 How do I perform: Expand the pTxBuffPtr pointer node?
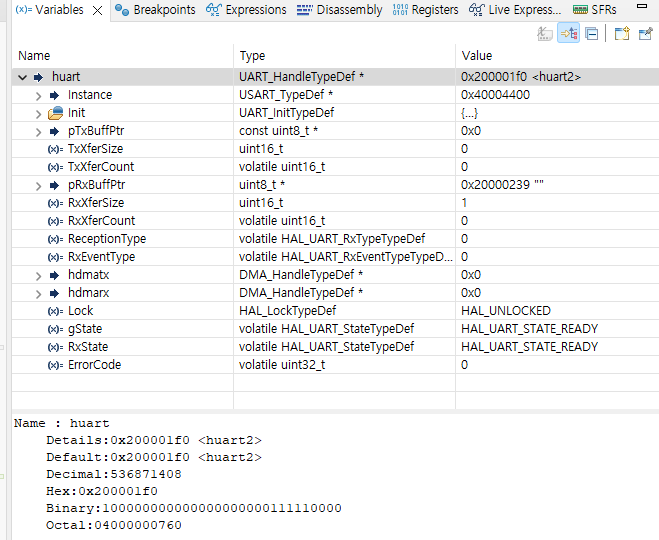point(38,132)
